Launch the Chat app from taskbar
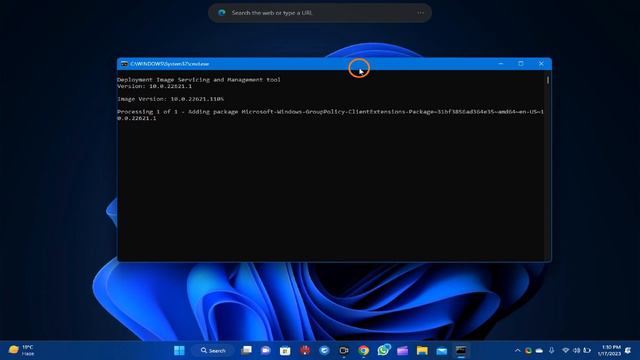 tap(266, 350)
